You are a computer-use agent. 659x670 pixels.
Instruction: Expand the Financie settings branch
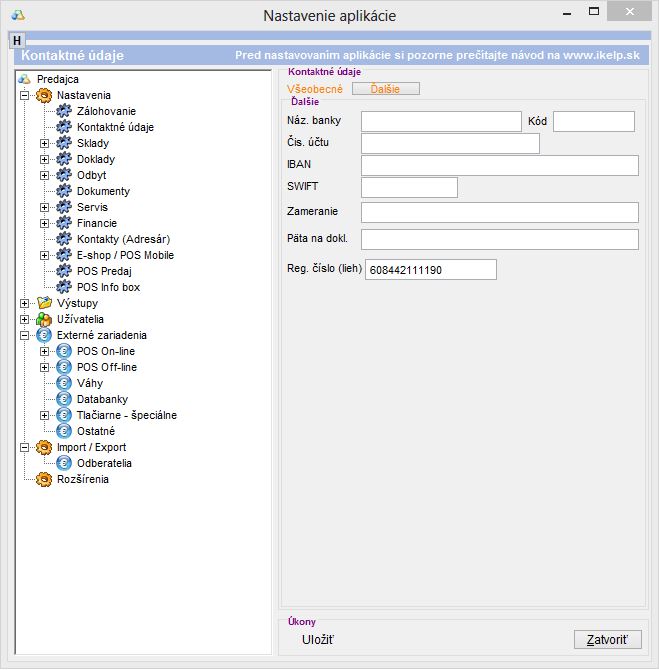point(44,223)
